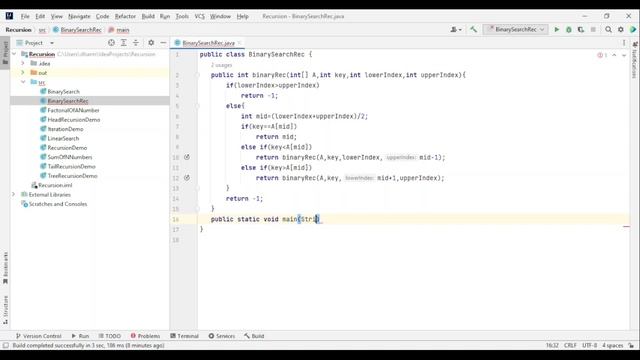Collapse the Recursion root node
Image resolution: width=640 pixels, height=360 pixels.
14,54
